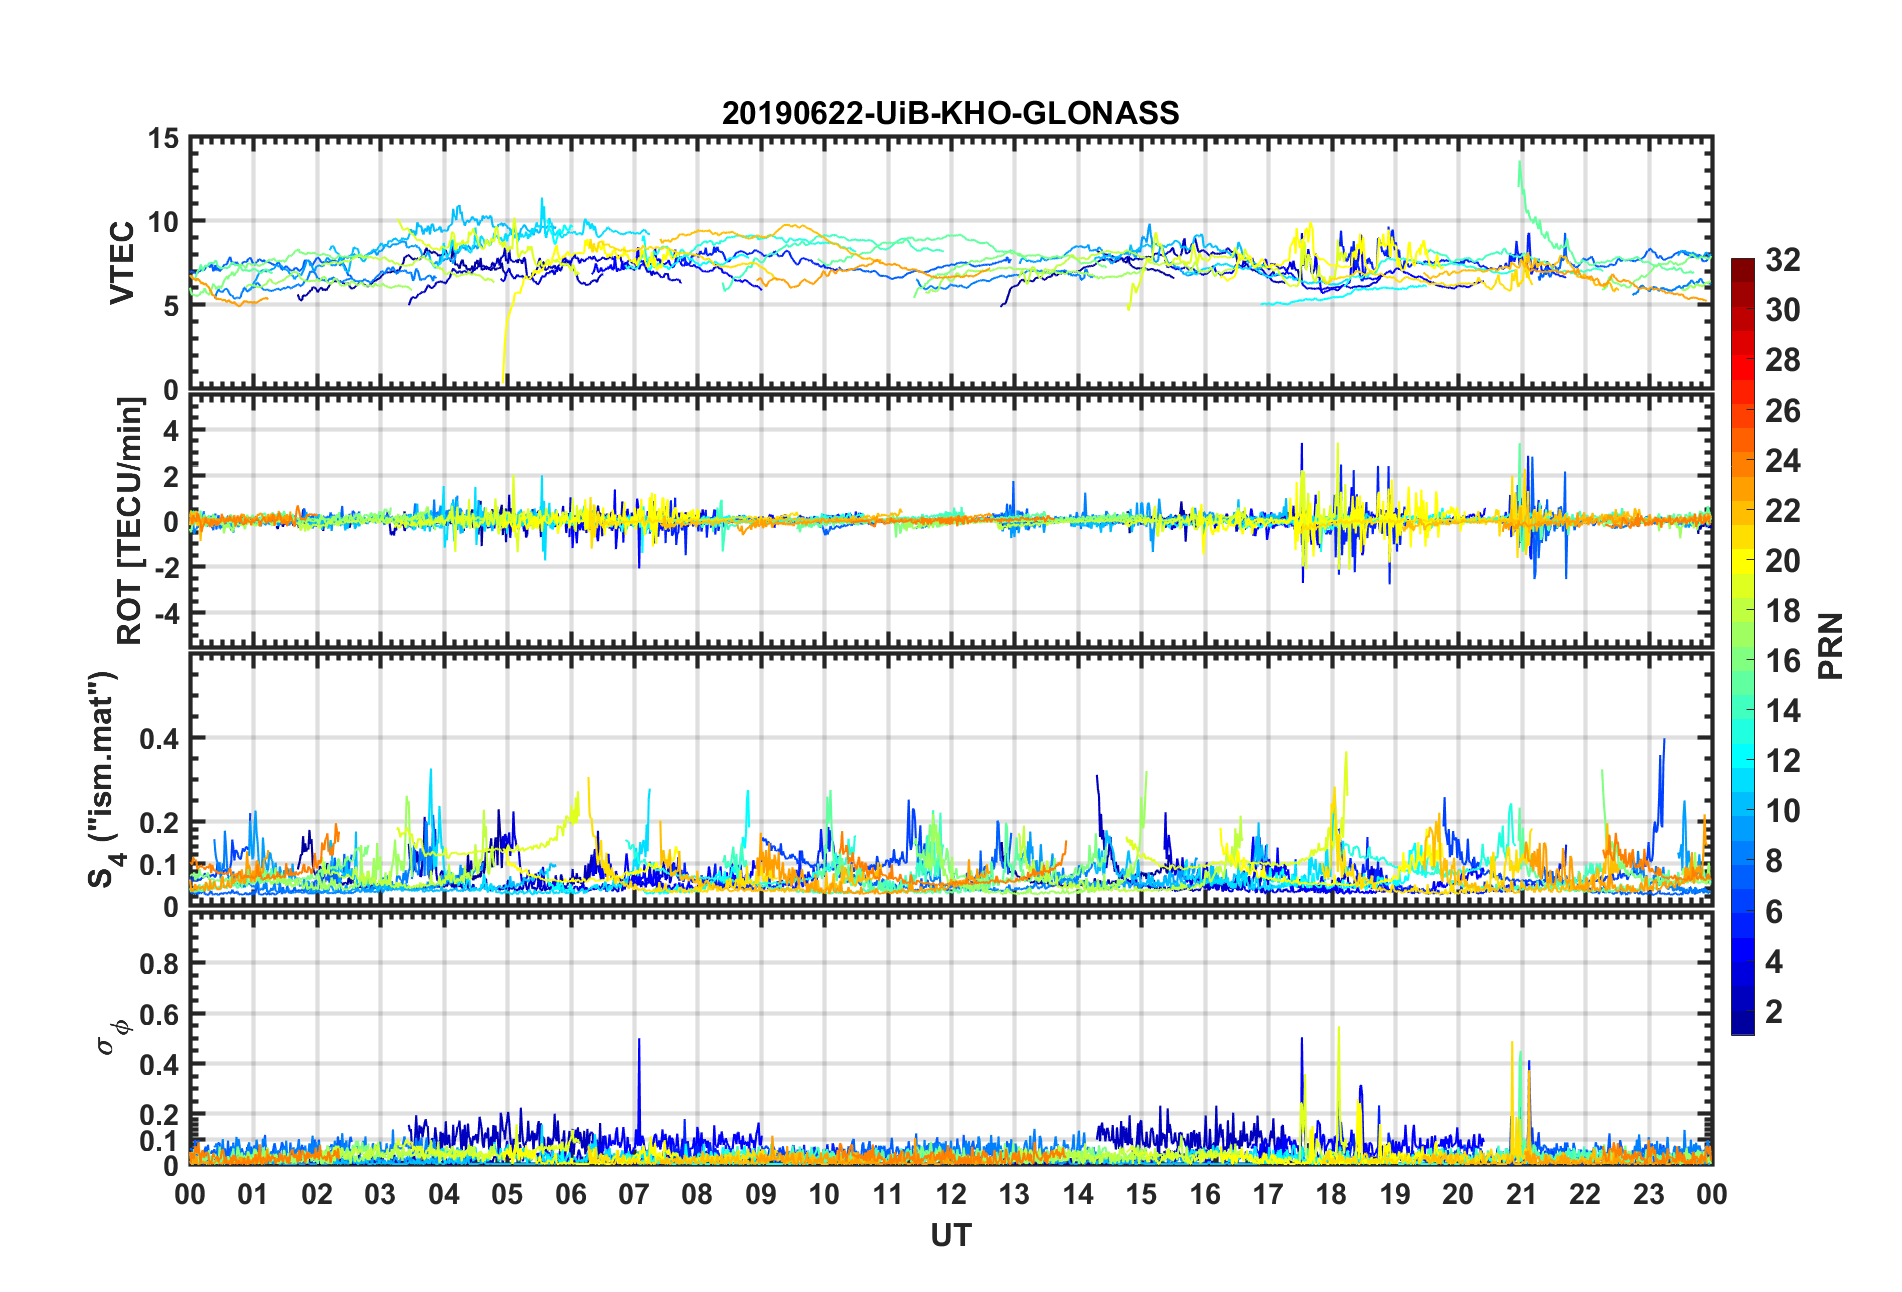The width and height of the screenshot is (1902, 1292).
Task: Click the PRN colorbar tick label 8
Action: (1774, 861)
